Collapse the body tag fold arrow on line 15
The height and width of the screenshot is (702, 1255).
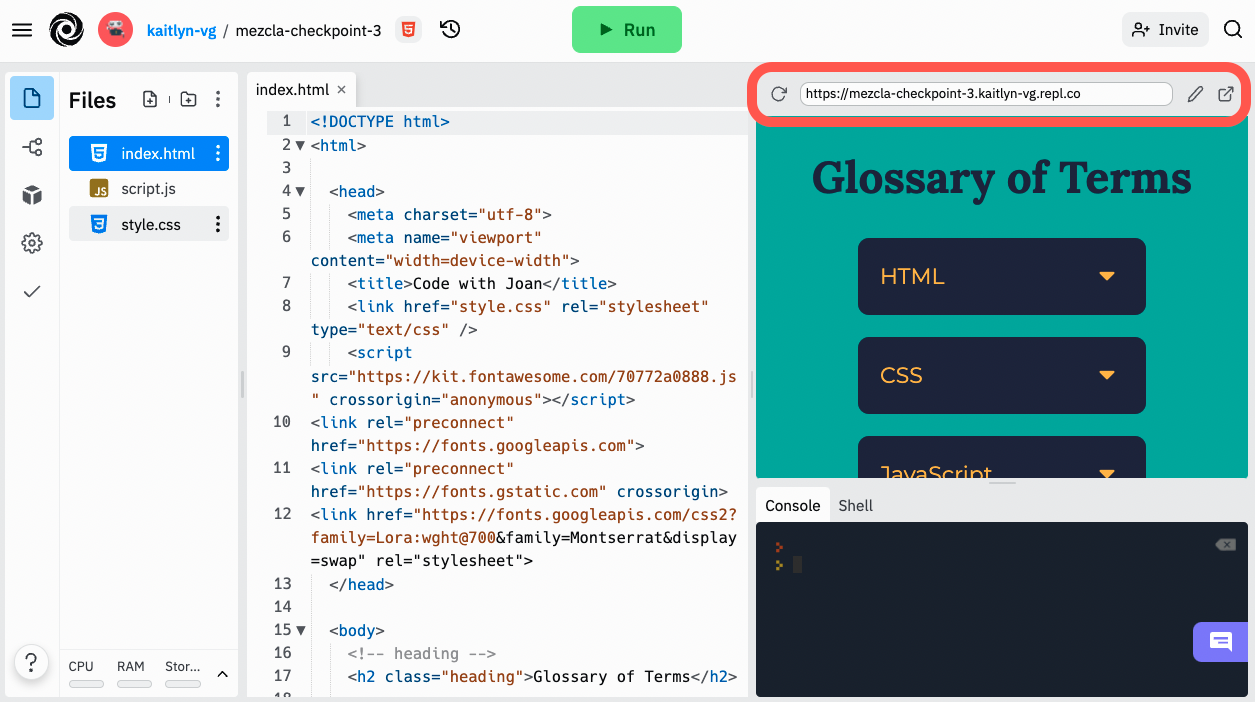coord(300,630)
